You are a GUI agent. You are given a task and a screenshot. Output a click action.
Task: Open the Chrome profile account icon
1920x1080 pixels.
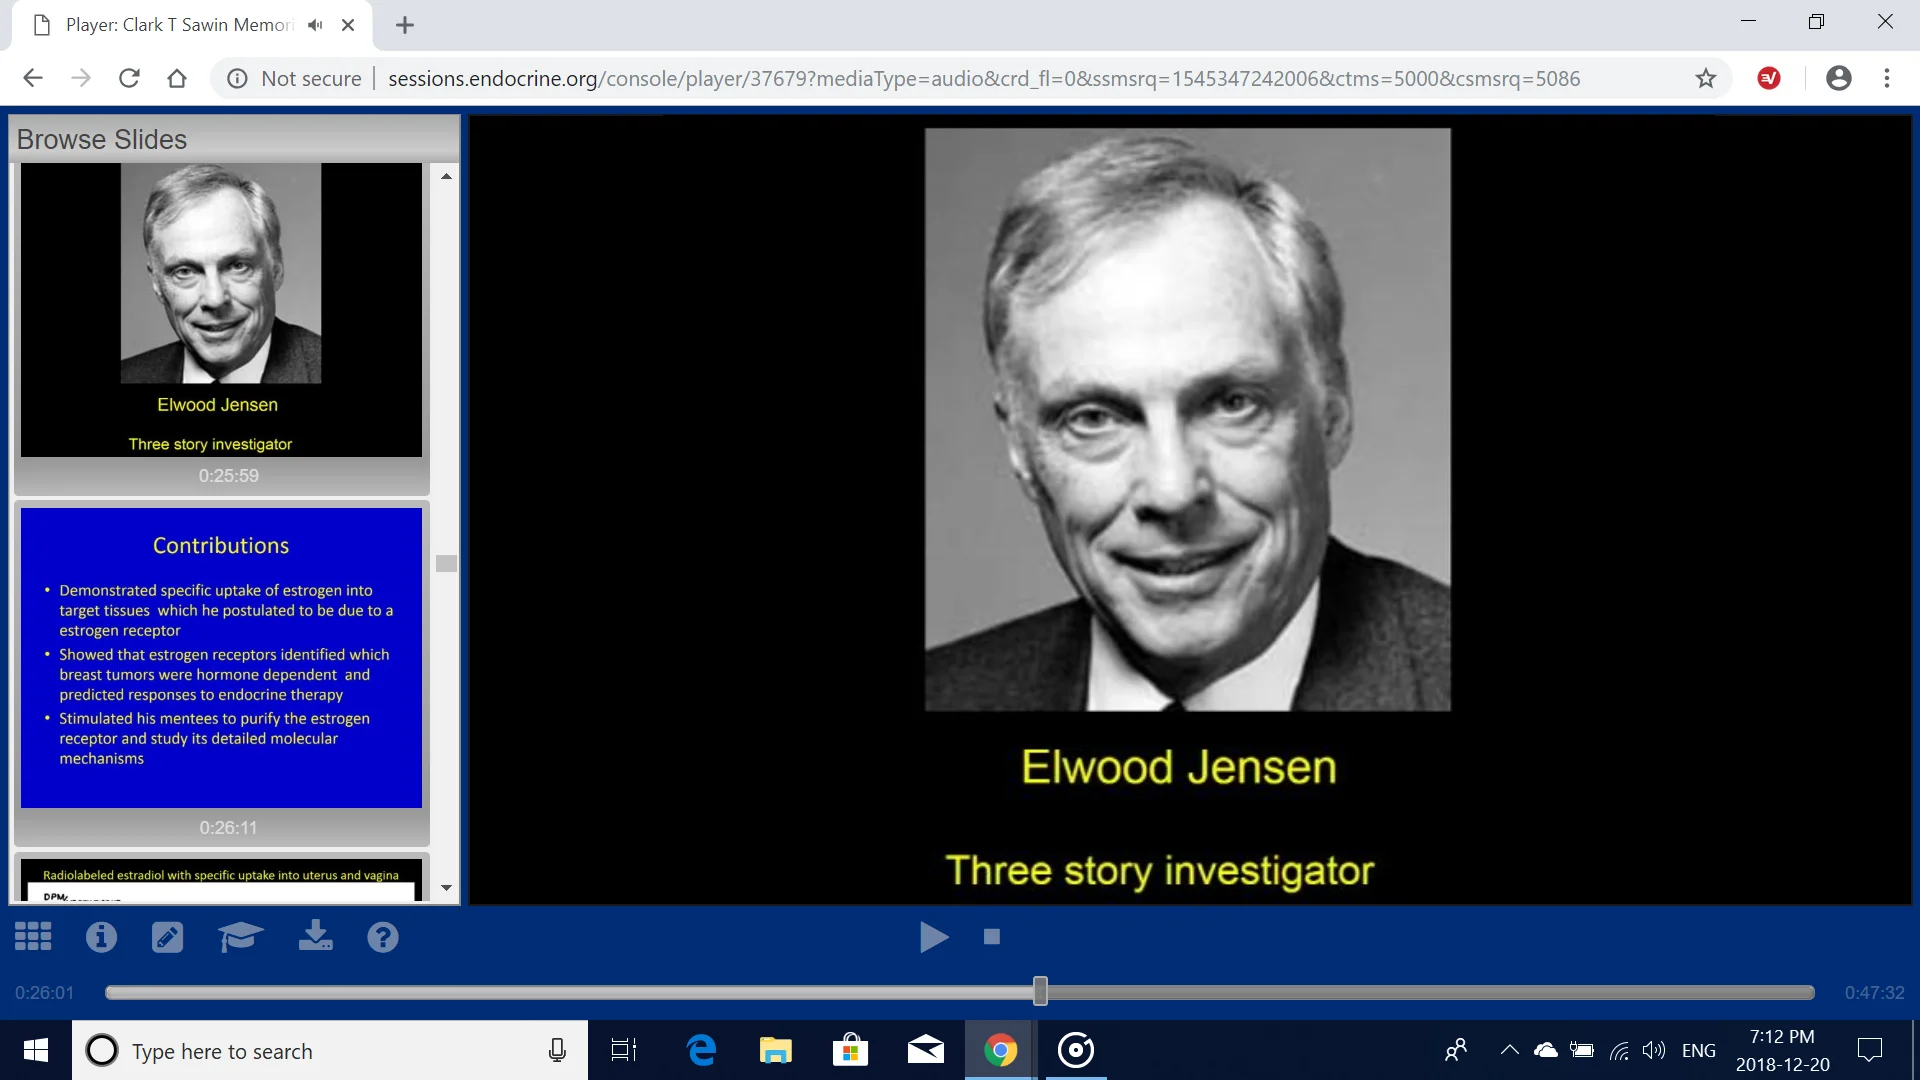[x=1838, y=78]
